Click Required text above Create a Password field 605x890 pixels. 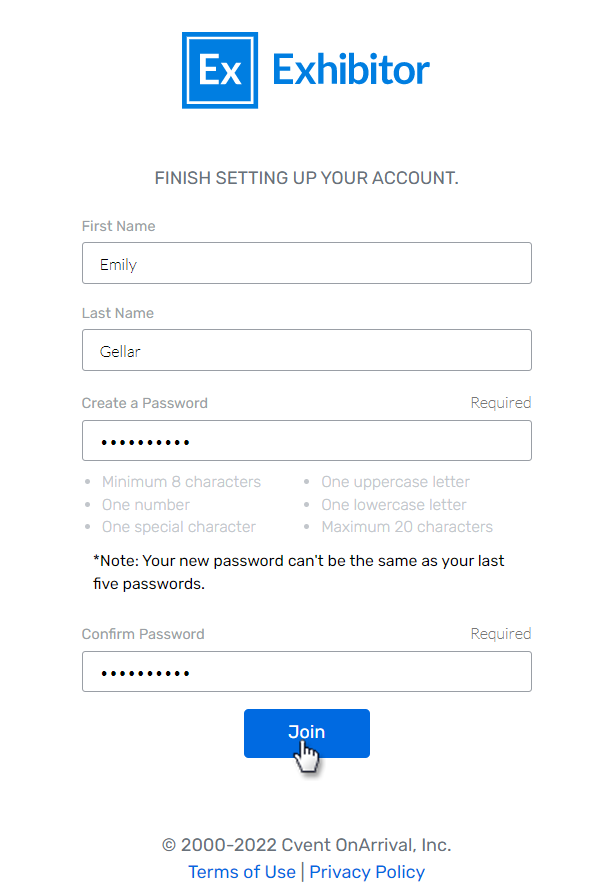(500, 403)
